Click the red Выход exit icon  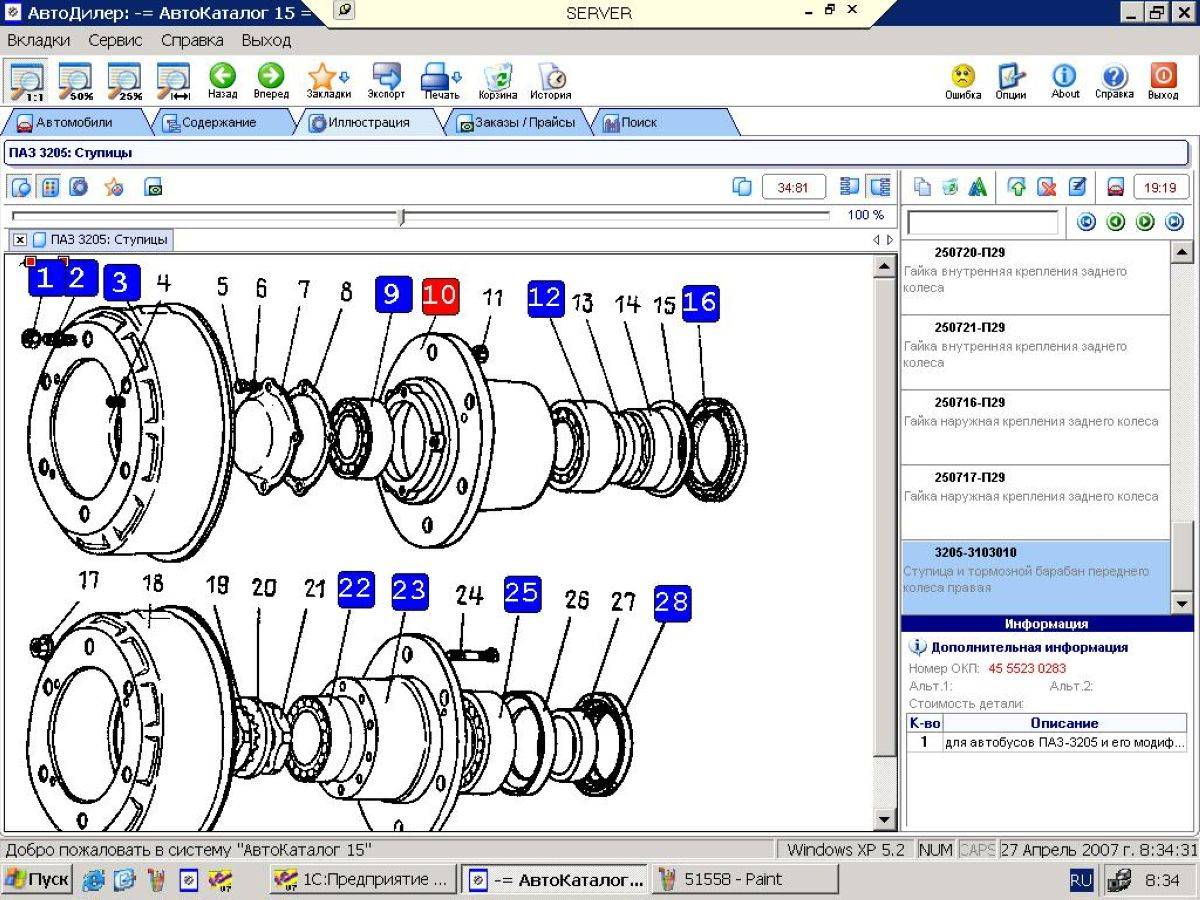coord(1163,81)
